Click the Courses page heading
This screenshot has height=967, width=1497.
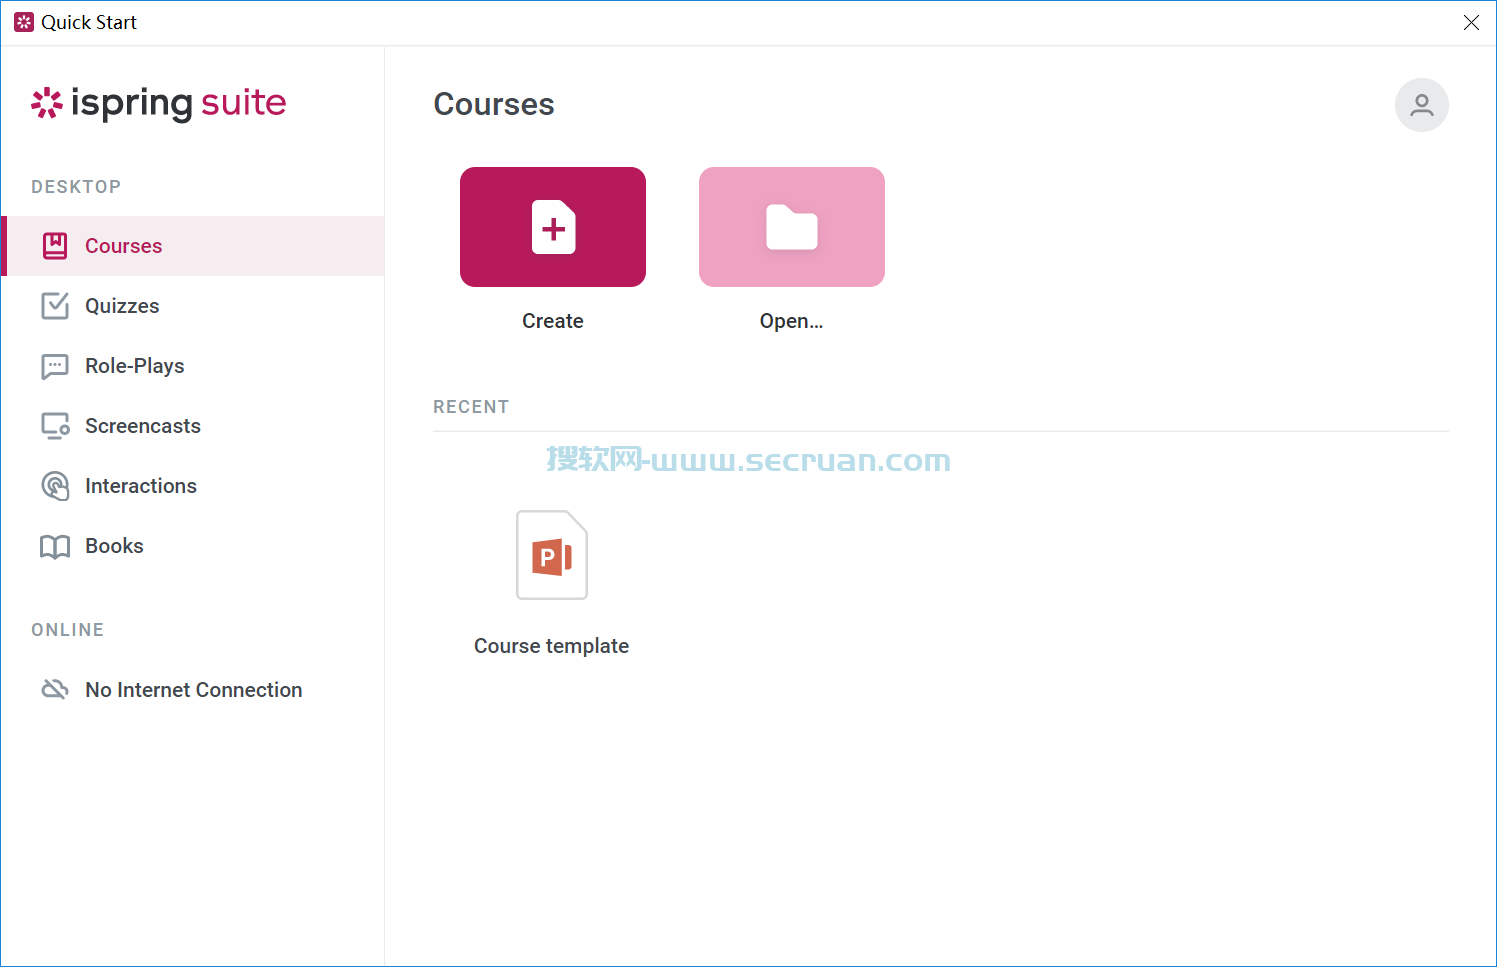(494, 104)
